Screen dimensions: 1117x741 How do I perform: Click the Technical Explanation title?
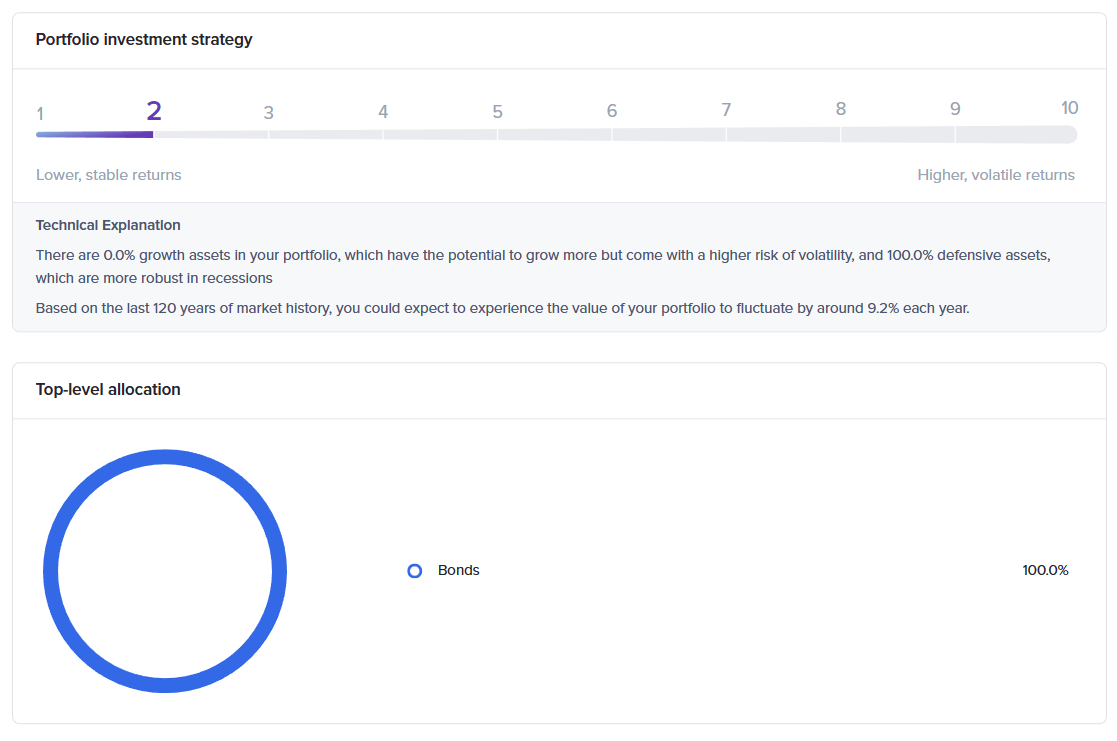(x=108, y=225)
